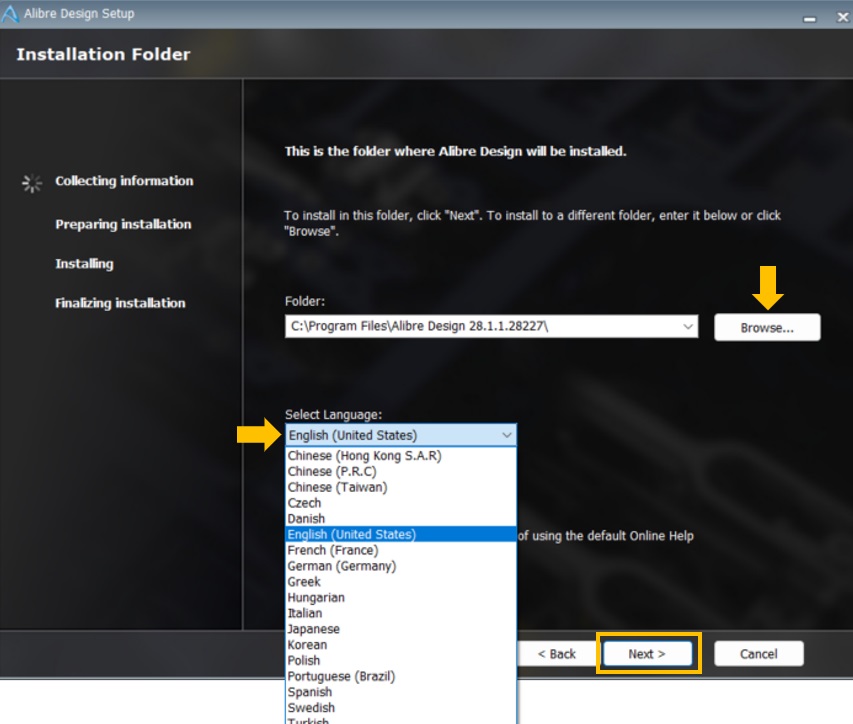
Task: Collapse the Select Language combo box
Action: [x=506, y=435]
